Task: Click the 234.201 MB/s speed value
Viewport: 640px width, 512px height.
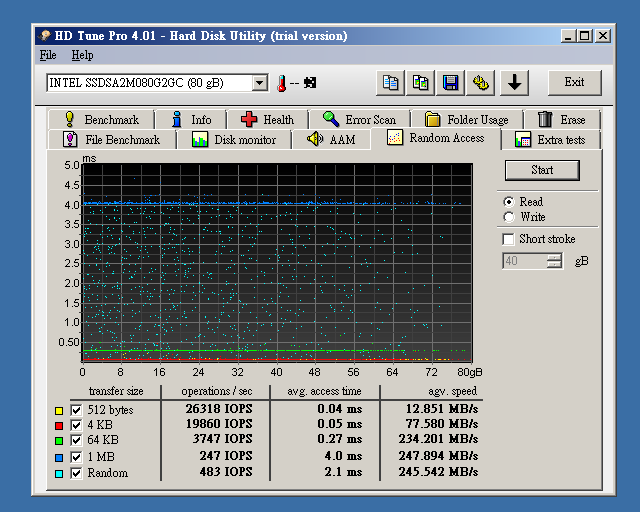Action: tap(438, 439)
